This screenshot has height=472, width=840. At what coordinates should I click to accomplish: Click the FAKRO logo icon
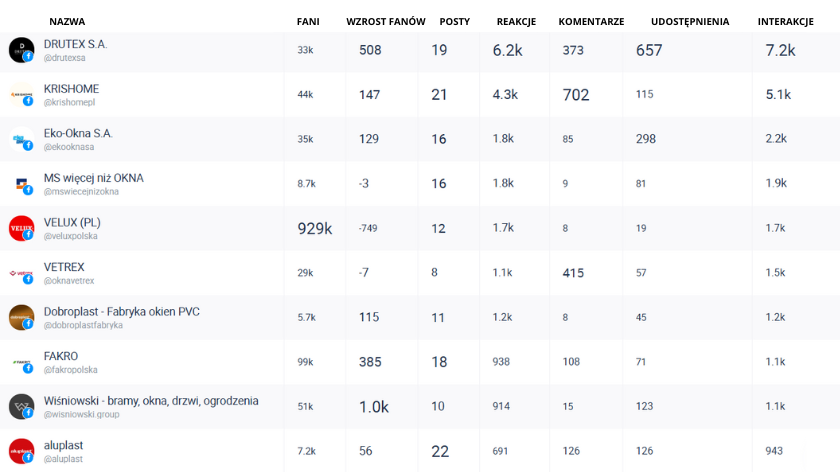[x=21, y=362]
